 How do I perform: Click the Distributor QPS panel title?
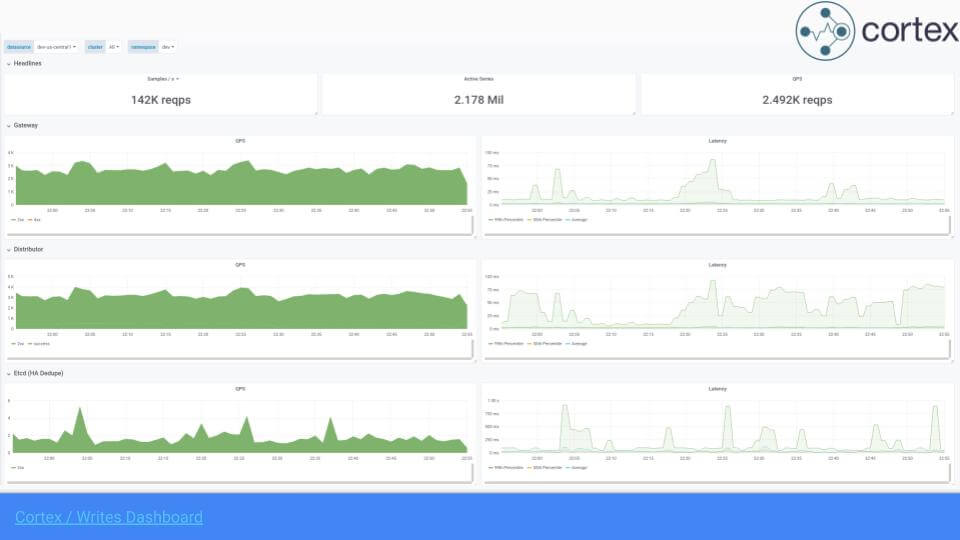pos(240,265)
